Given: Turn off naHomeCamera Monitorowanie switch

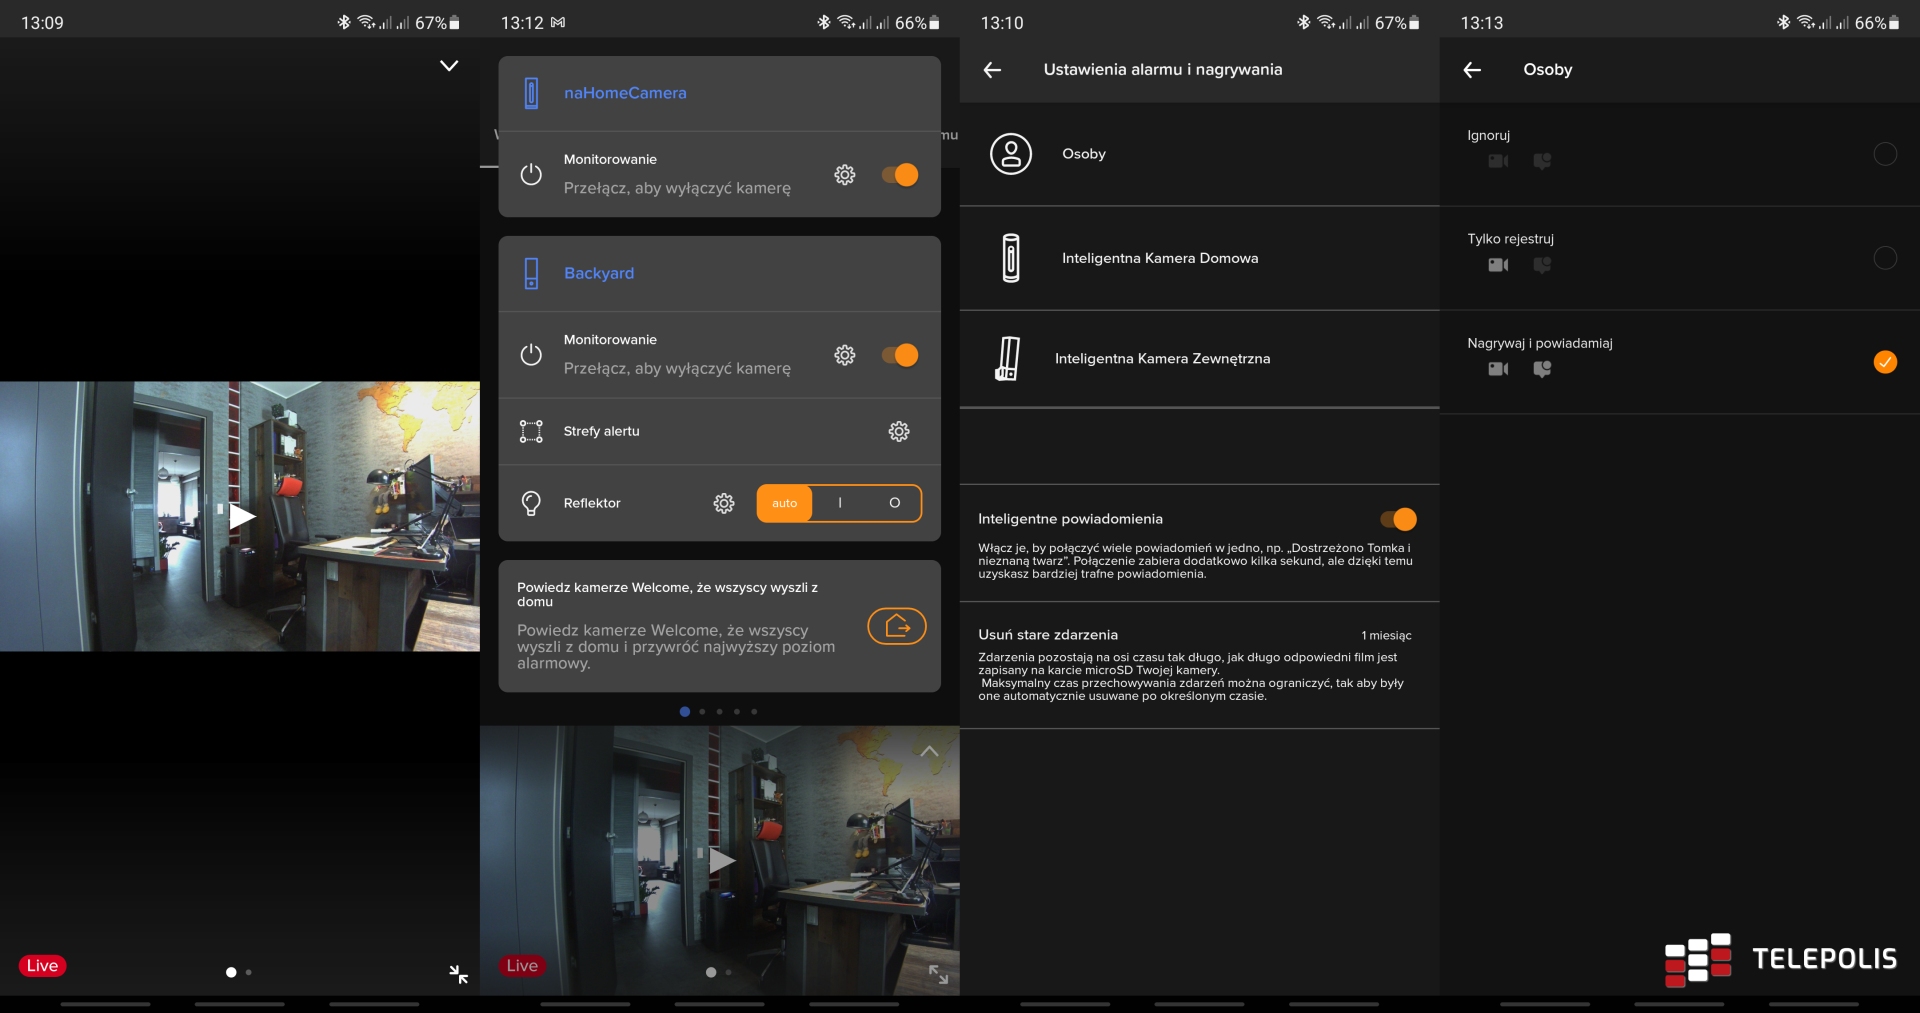Looking at the screenshot, I should click(x=900, y=175).
